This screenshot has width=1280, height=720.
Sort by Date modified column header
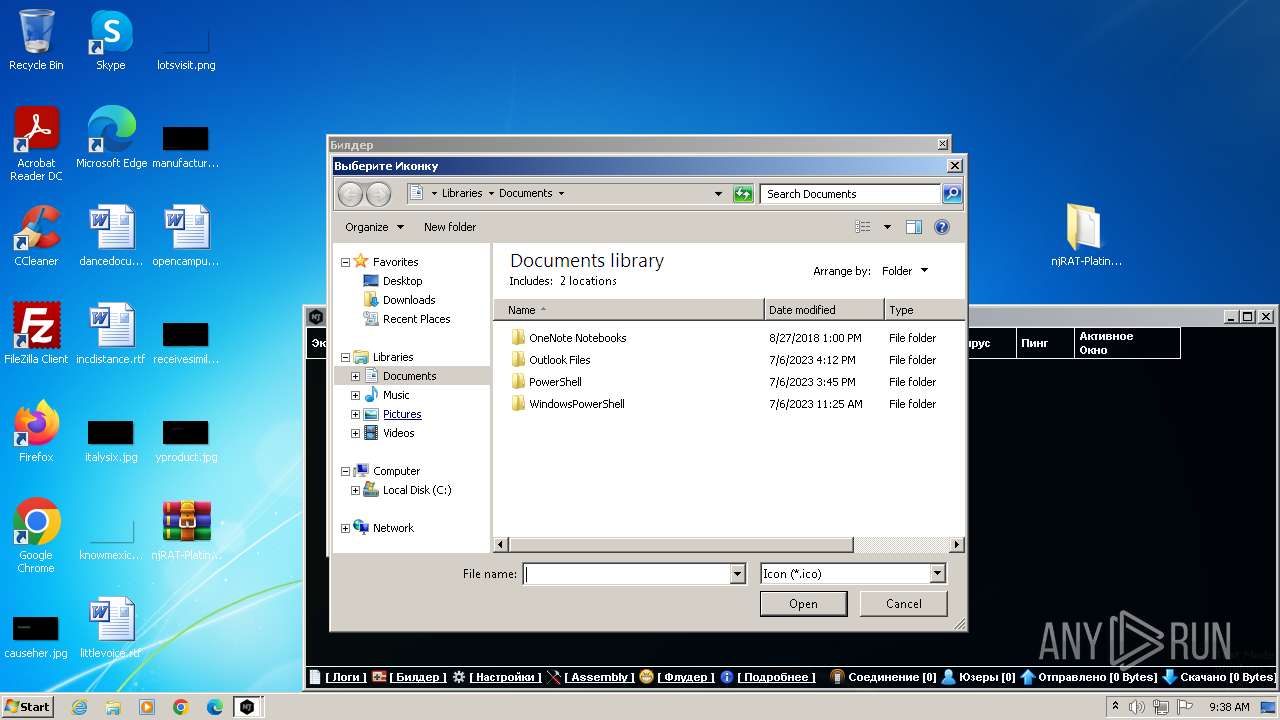[x=824, y=310]
